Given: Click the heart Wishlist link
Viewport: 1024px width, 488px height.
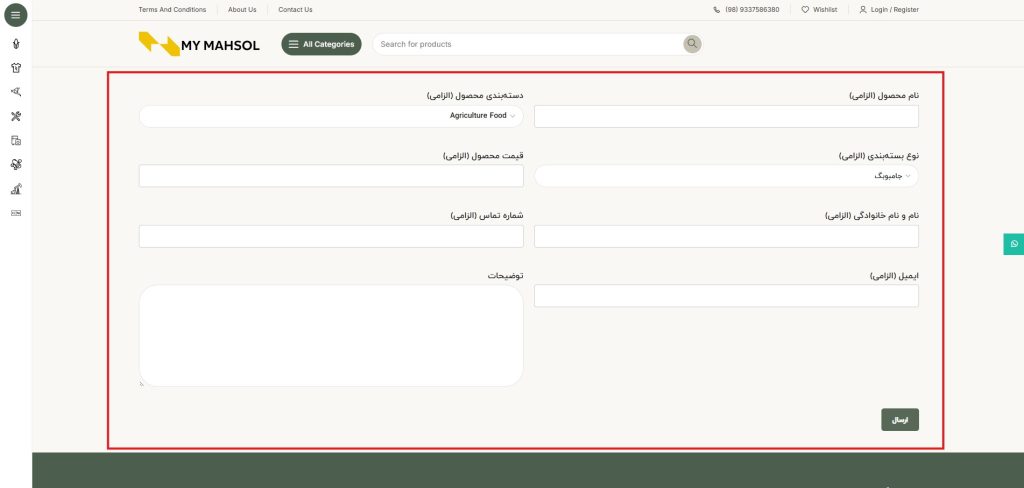Looking at the screenshot, I should [819, 9].
